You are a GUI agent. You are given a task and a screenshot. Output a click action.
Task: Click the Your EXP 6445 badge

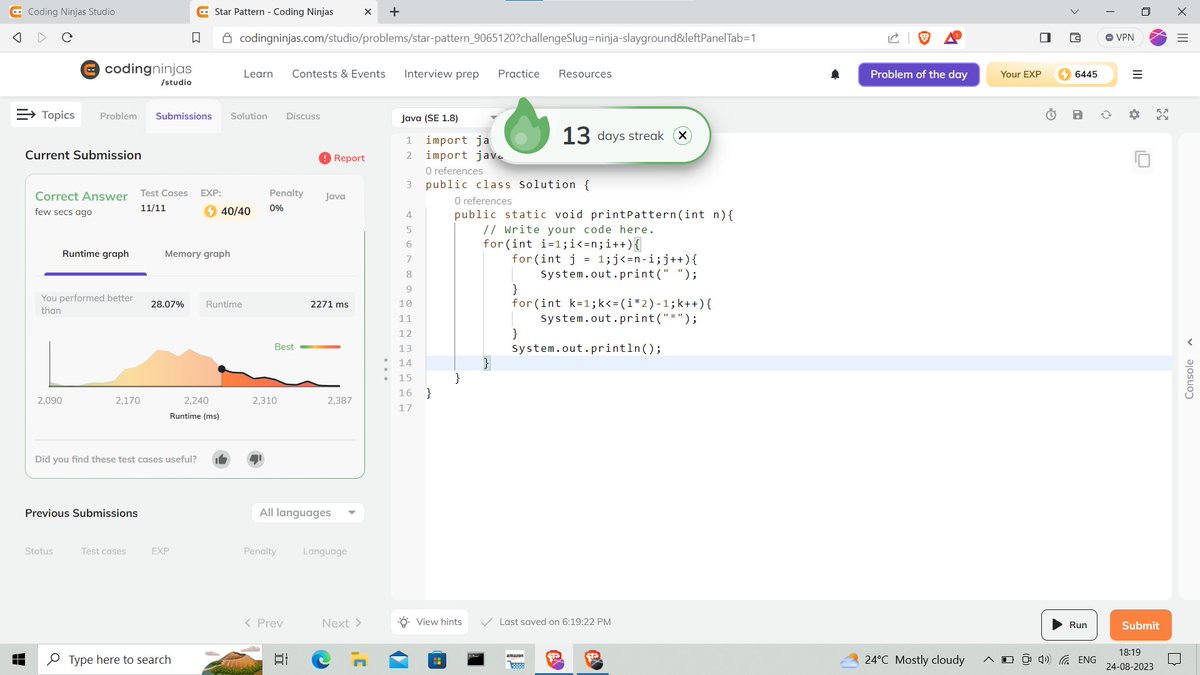click(1050, 74)
